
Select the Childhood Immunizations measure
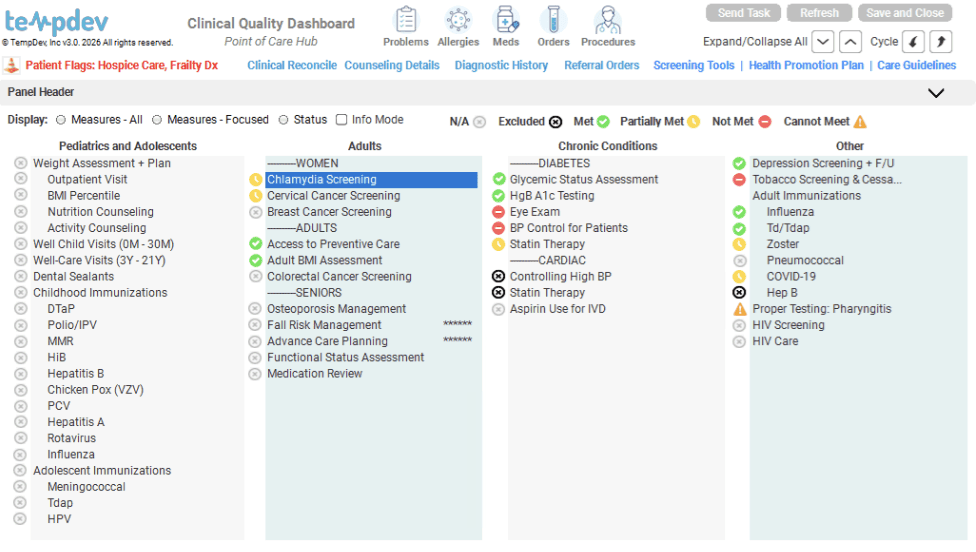[x=100, y=293]
